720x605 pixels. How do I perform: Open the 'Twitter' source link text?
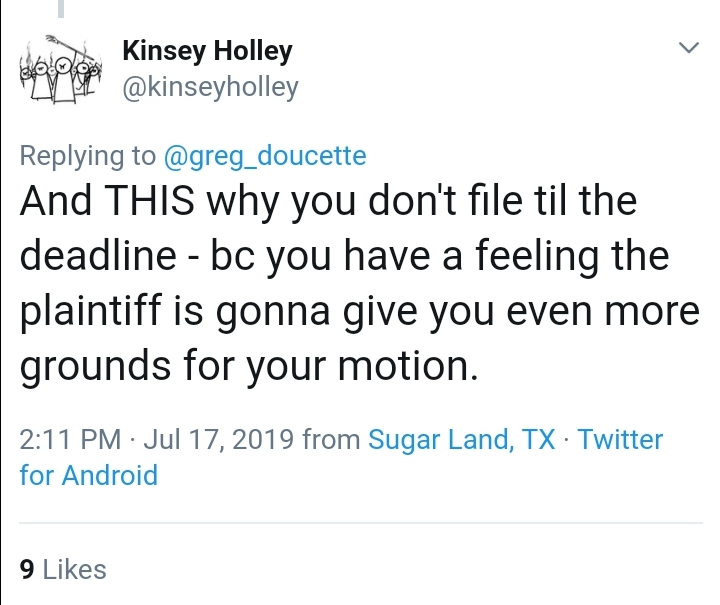click(620, 439)
